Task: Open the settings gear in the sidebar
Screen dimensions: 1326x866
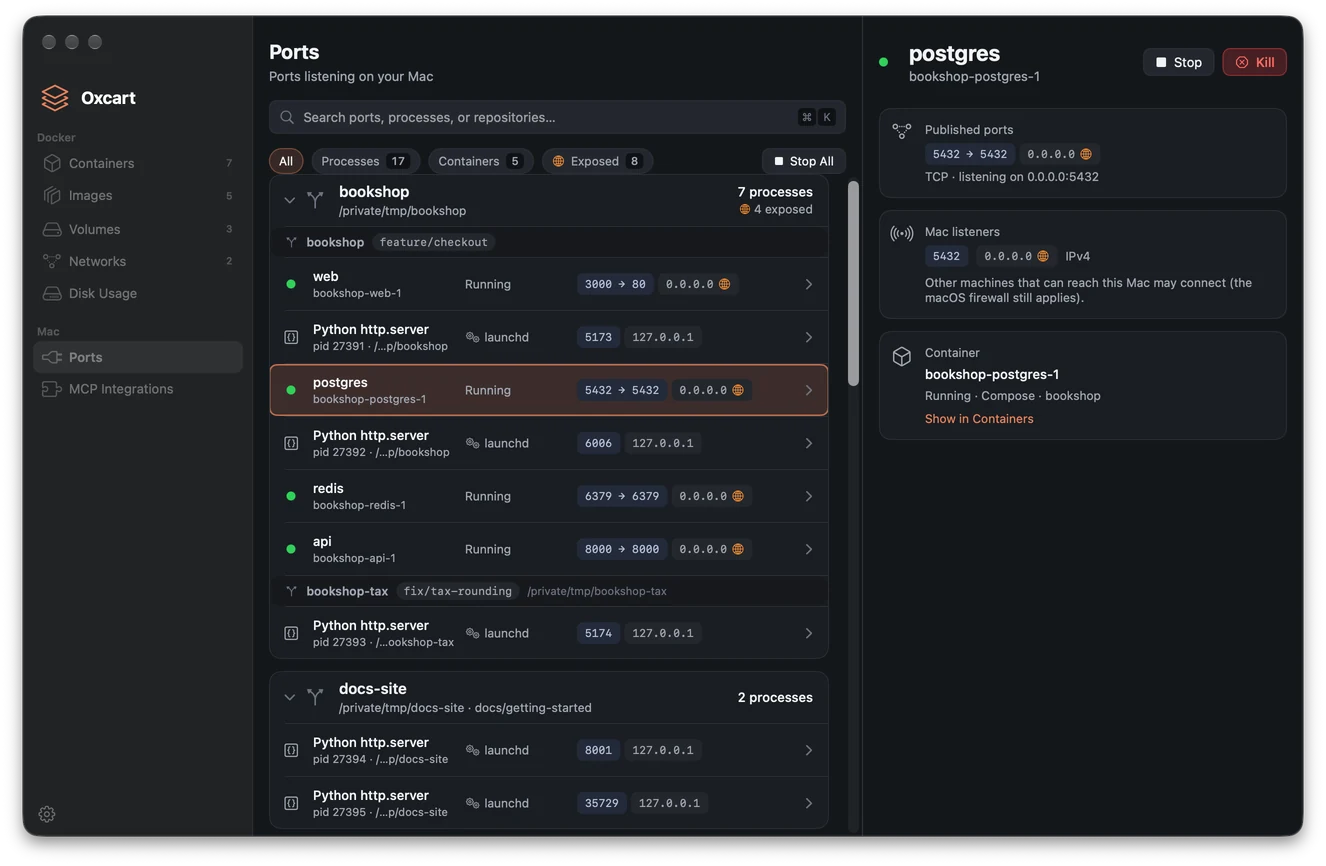Action: (47, 814)
